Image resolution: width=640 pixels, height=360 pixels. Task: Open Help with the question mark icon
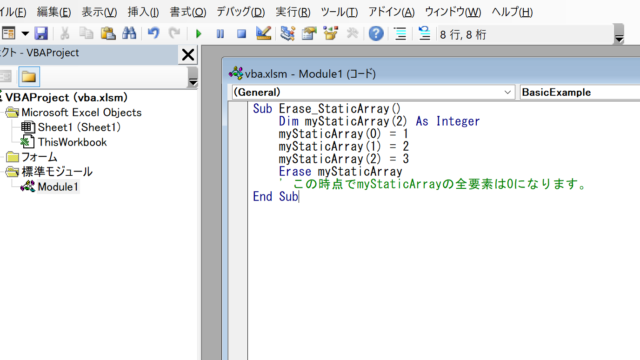[x=376, y=33]
